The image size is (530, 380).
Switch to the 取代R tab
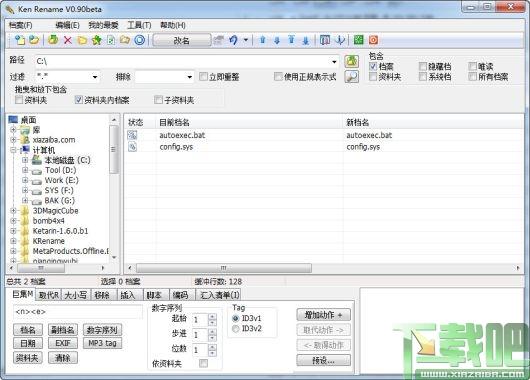(48, 295)
